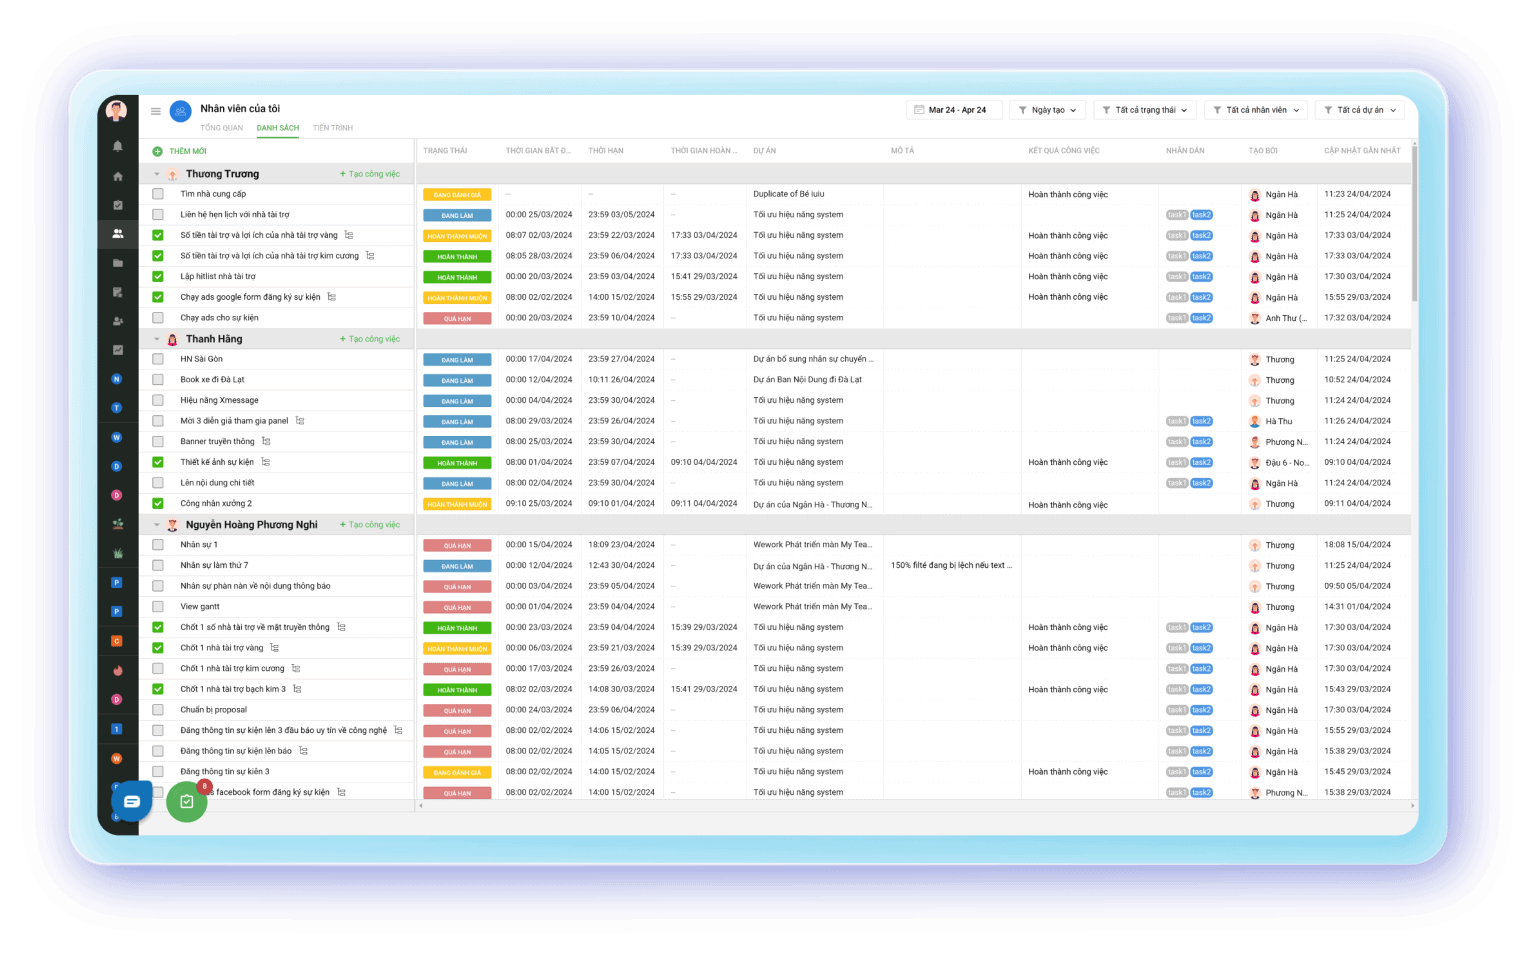The height and width of the screenshot is (953, 1536).
Task: Go to home icon in sidebar
Action: [118, 176]
